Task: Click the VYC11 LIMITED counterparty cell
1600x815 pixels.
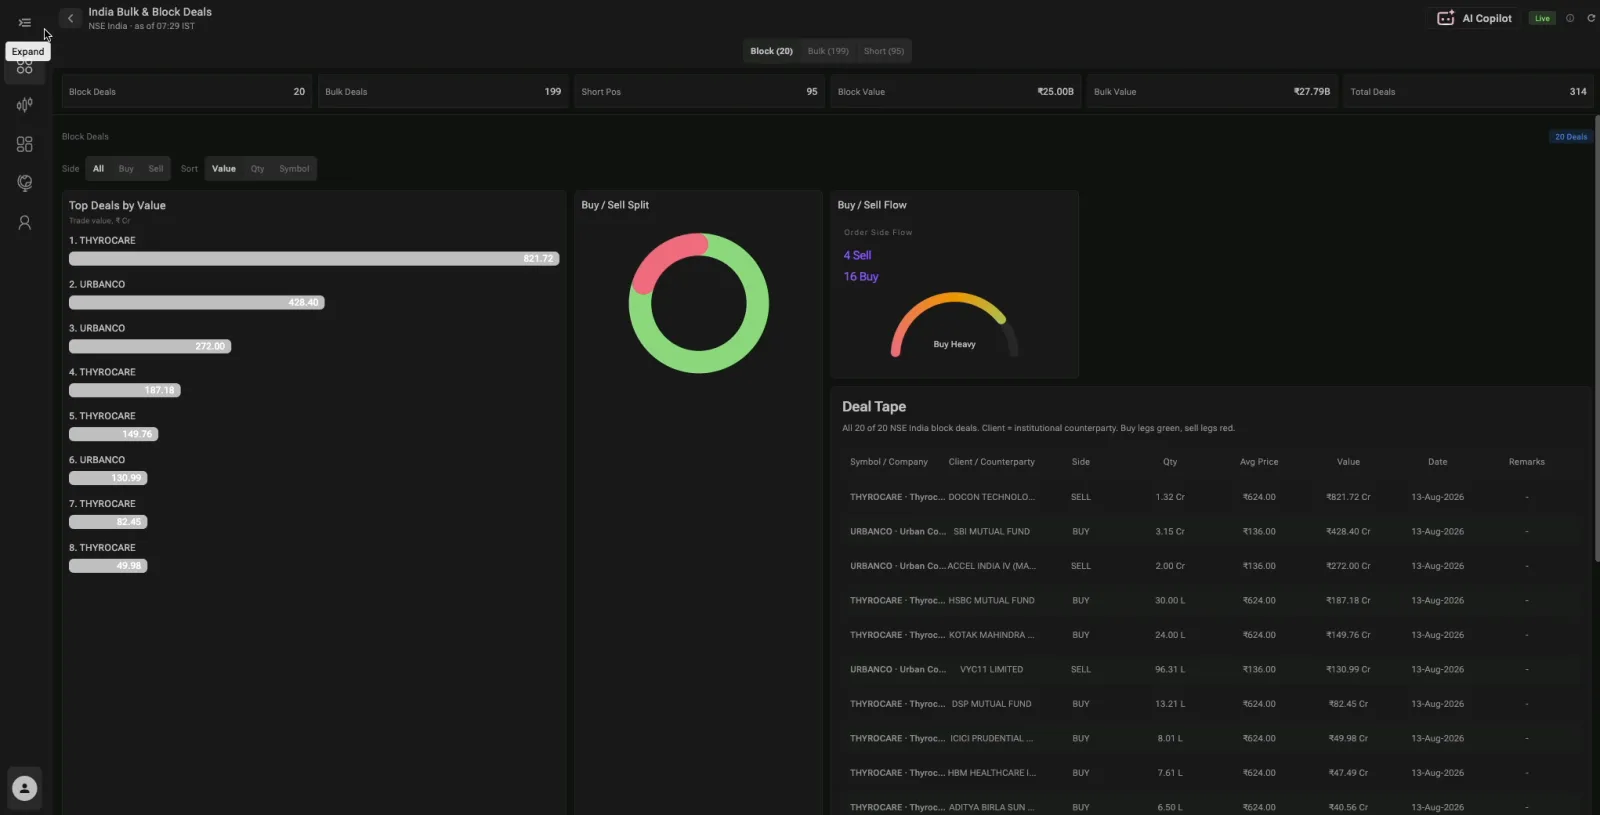Action: [991, 670]
